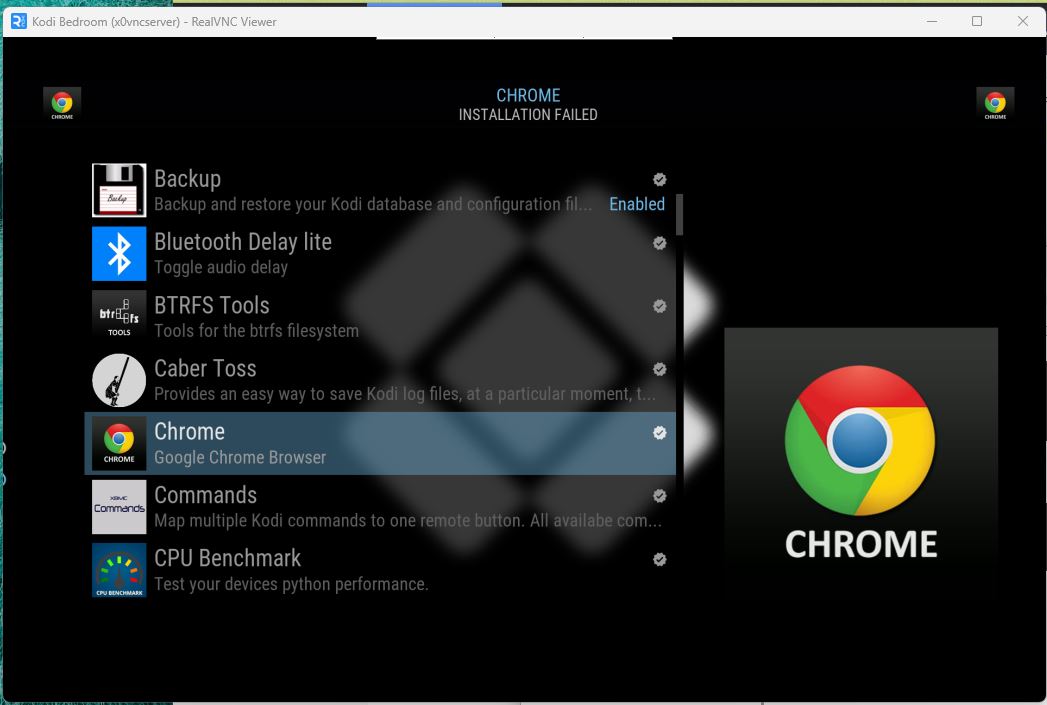Close the RealVNC Viewer window
1047x705 pixels.
tap(1022, 21)
